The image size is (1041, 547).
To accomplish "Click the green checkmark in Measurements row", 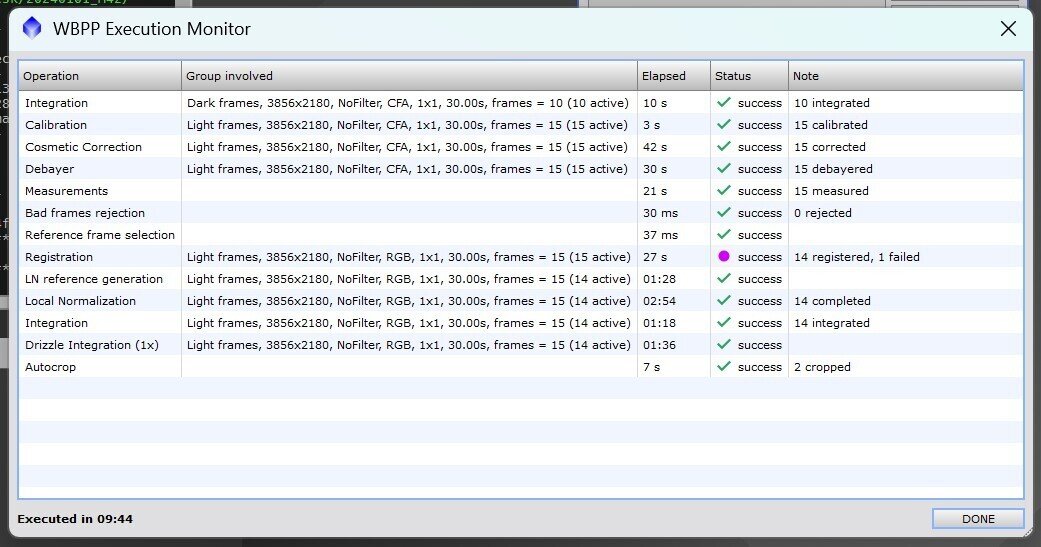I will pyautogui.click(x=724, y=190).
